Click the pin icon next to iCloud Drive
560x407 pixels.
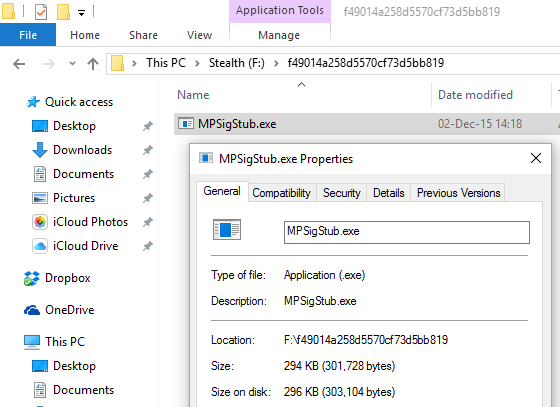click(x=148, y=246)
